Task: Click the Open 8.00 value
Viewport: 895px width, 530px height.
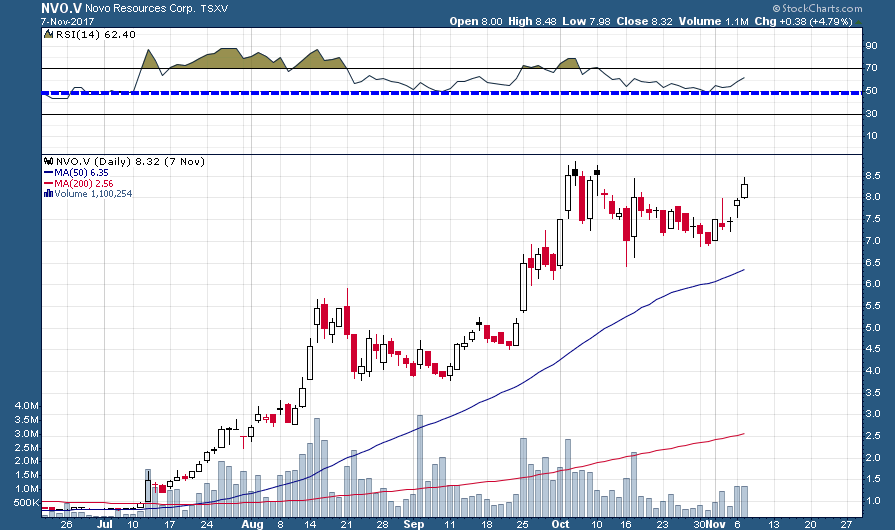Action: (475, 21)
